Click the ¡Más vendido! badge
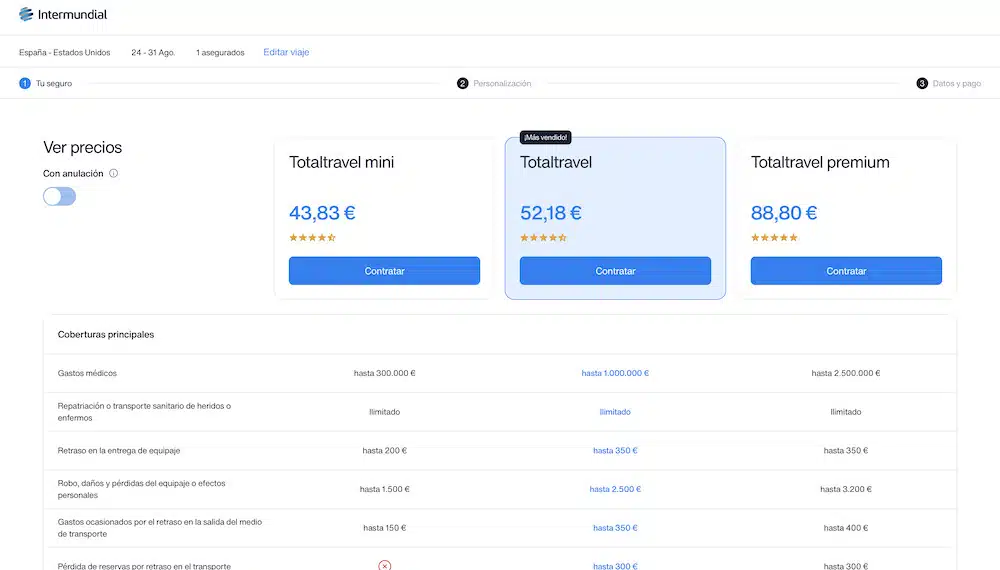The image size is (1000, 570). pyautogui.click(x=545, y=137)
